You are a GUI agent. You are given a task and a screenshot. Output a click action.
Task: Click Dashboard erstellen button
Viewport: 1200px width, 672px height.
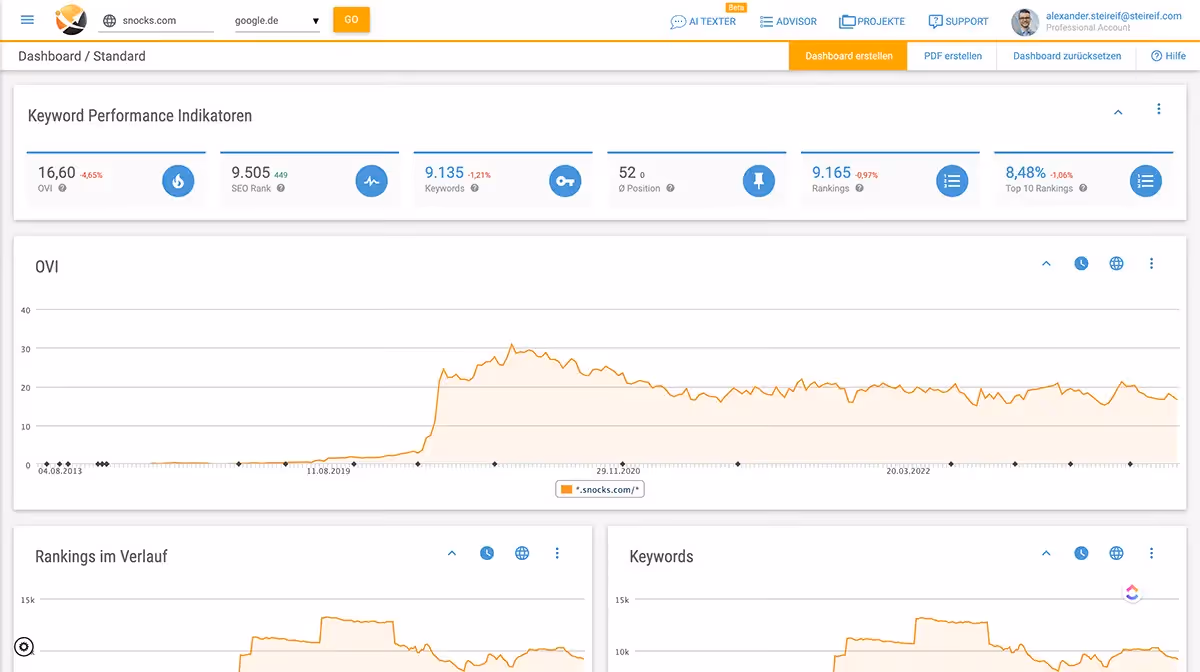[x=849, y=56]
